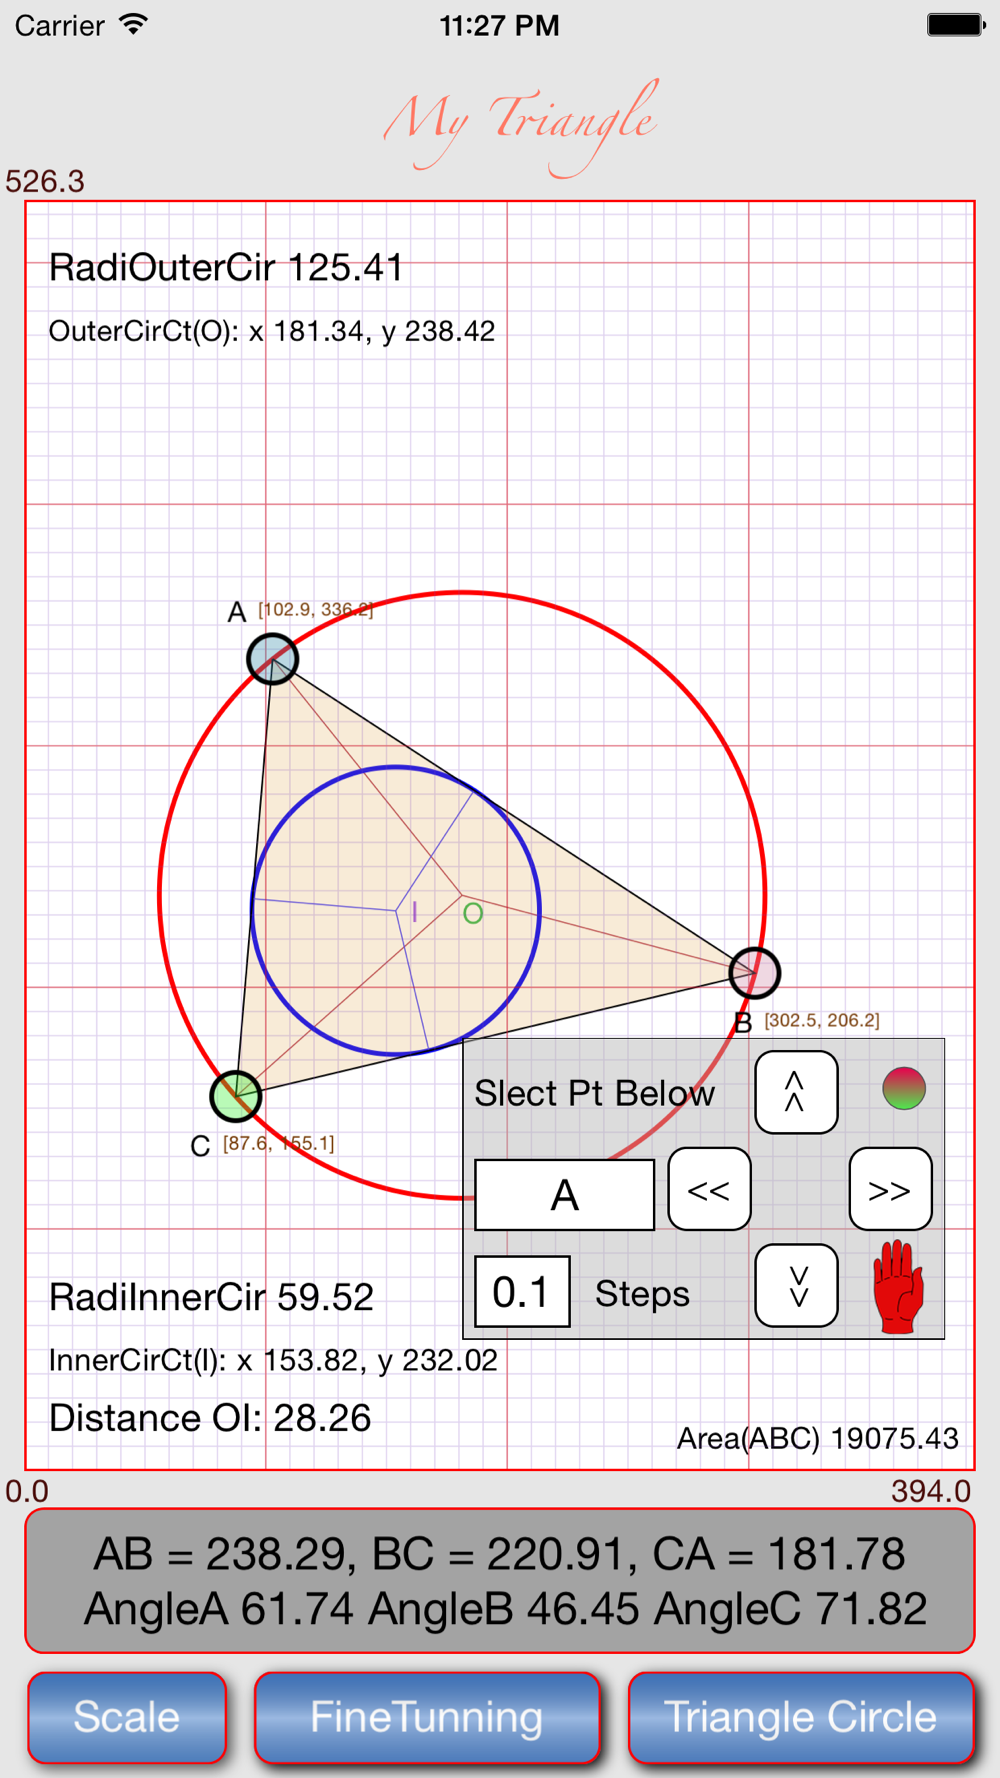Screen dimensions: 1000x1778
Task: Open the Scale button
Action: click(127, 1717)
